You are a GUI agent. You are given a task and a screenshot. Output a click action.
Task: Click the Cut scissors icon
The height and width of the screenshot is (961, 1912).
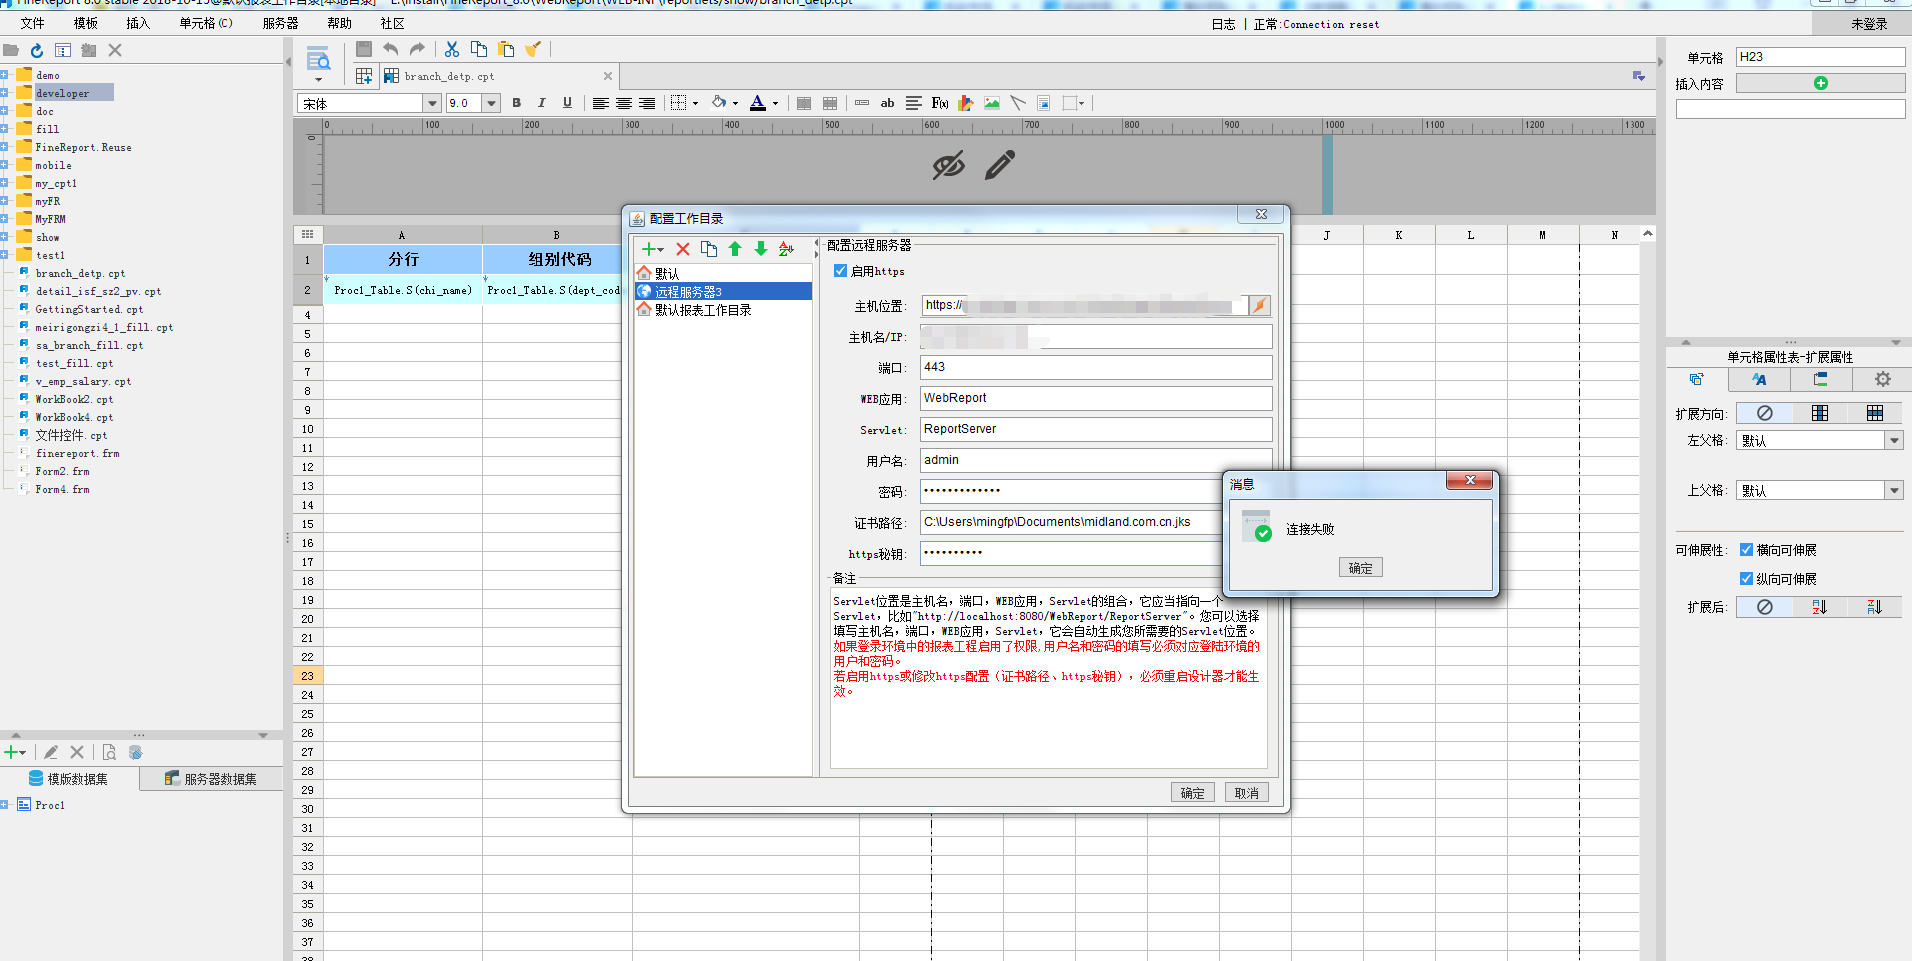(x=452, y=49)
